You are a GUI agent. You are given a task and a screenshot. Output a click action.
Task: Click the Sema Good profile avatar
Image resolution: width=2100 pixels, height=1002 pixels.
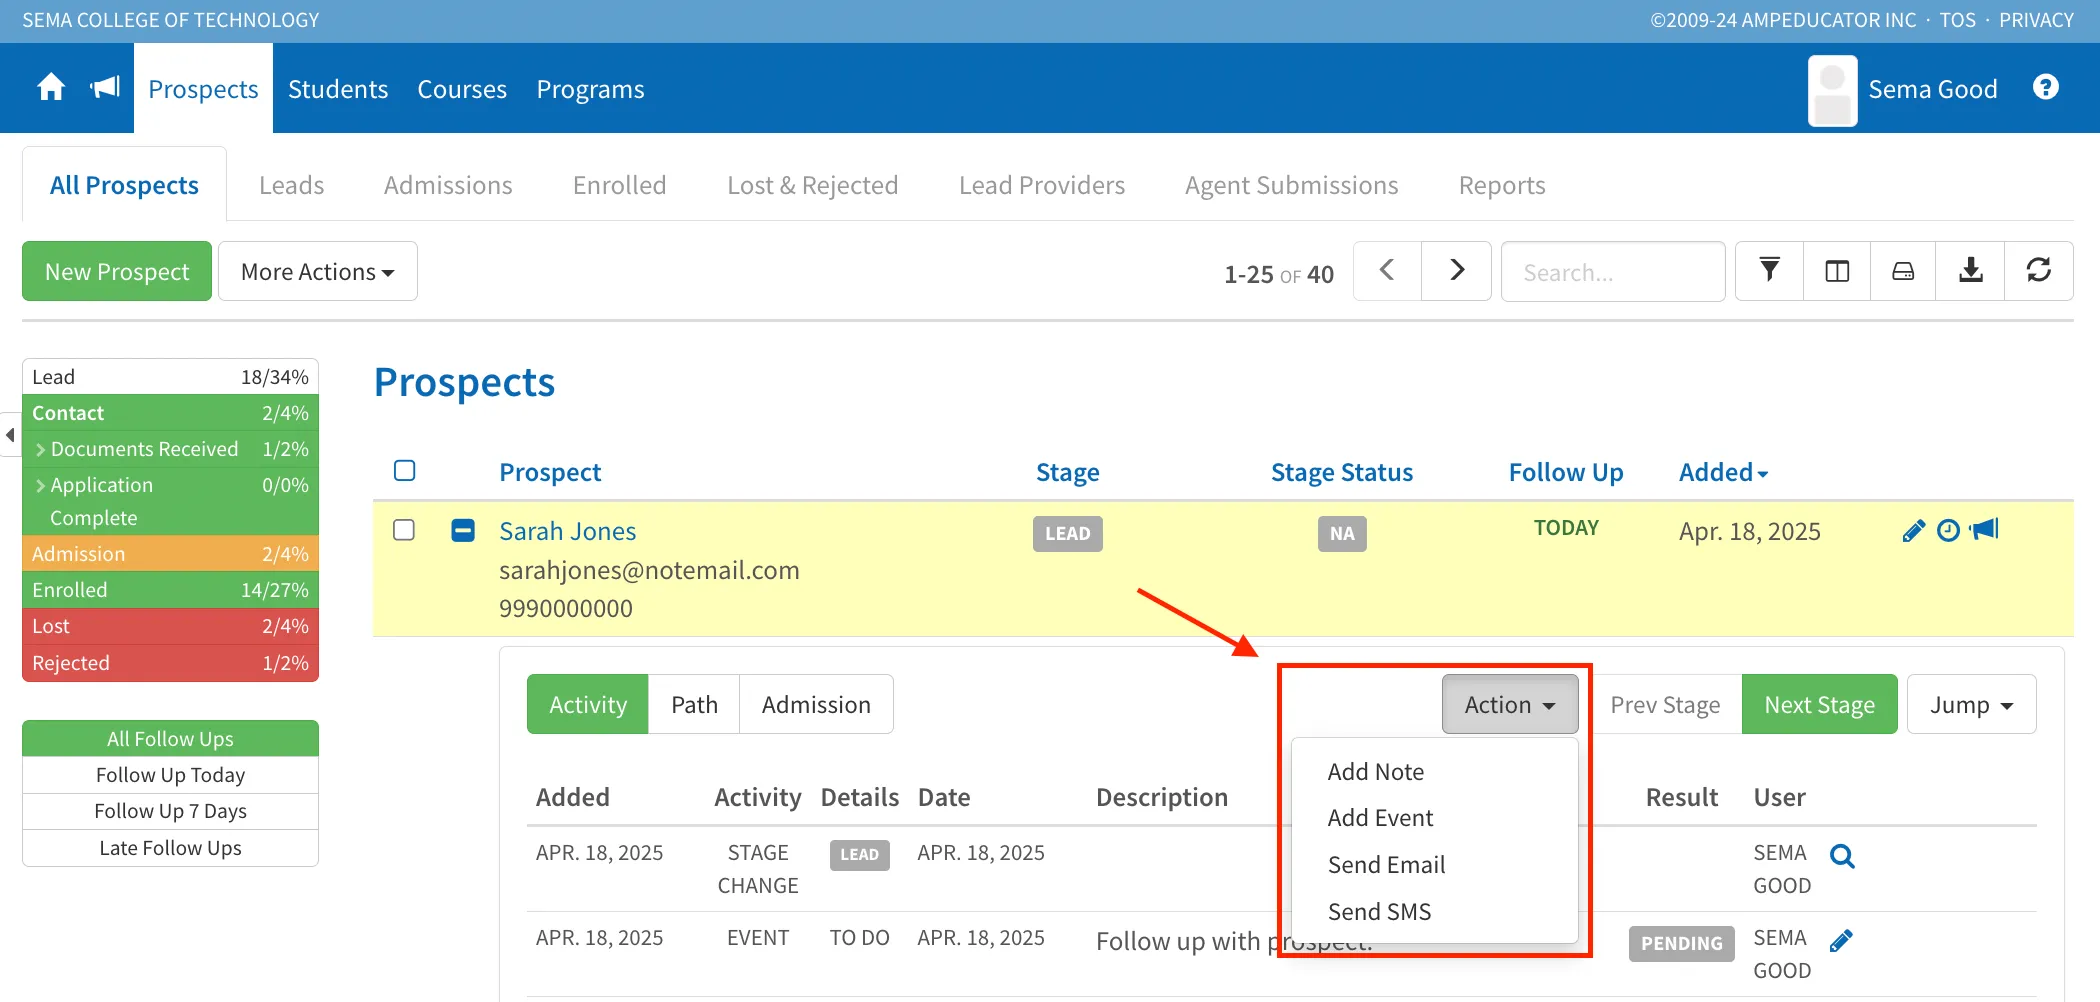click(x=1833, y=90)
